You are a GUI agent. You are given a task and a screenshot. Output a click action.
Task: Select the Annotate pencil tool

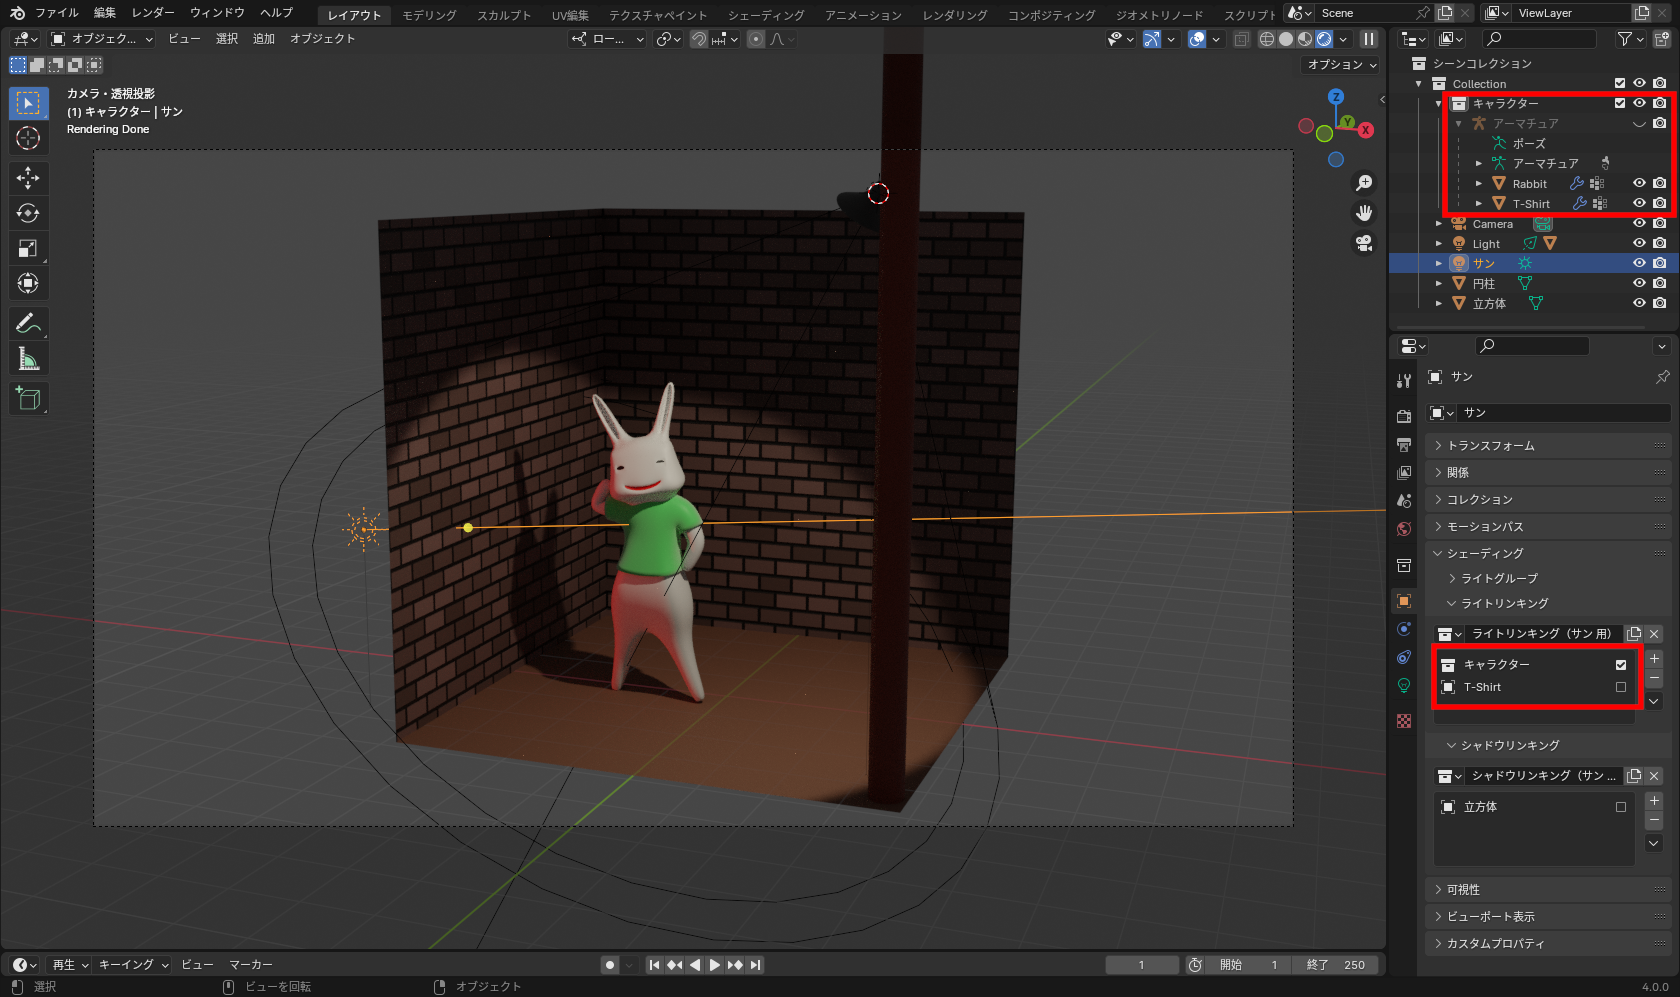(28, 323)
